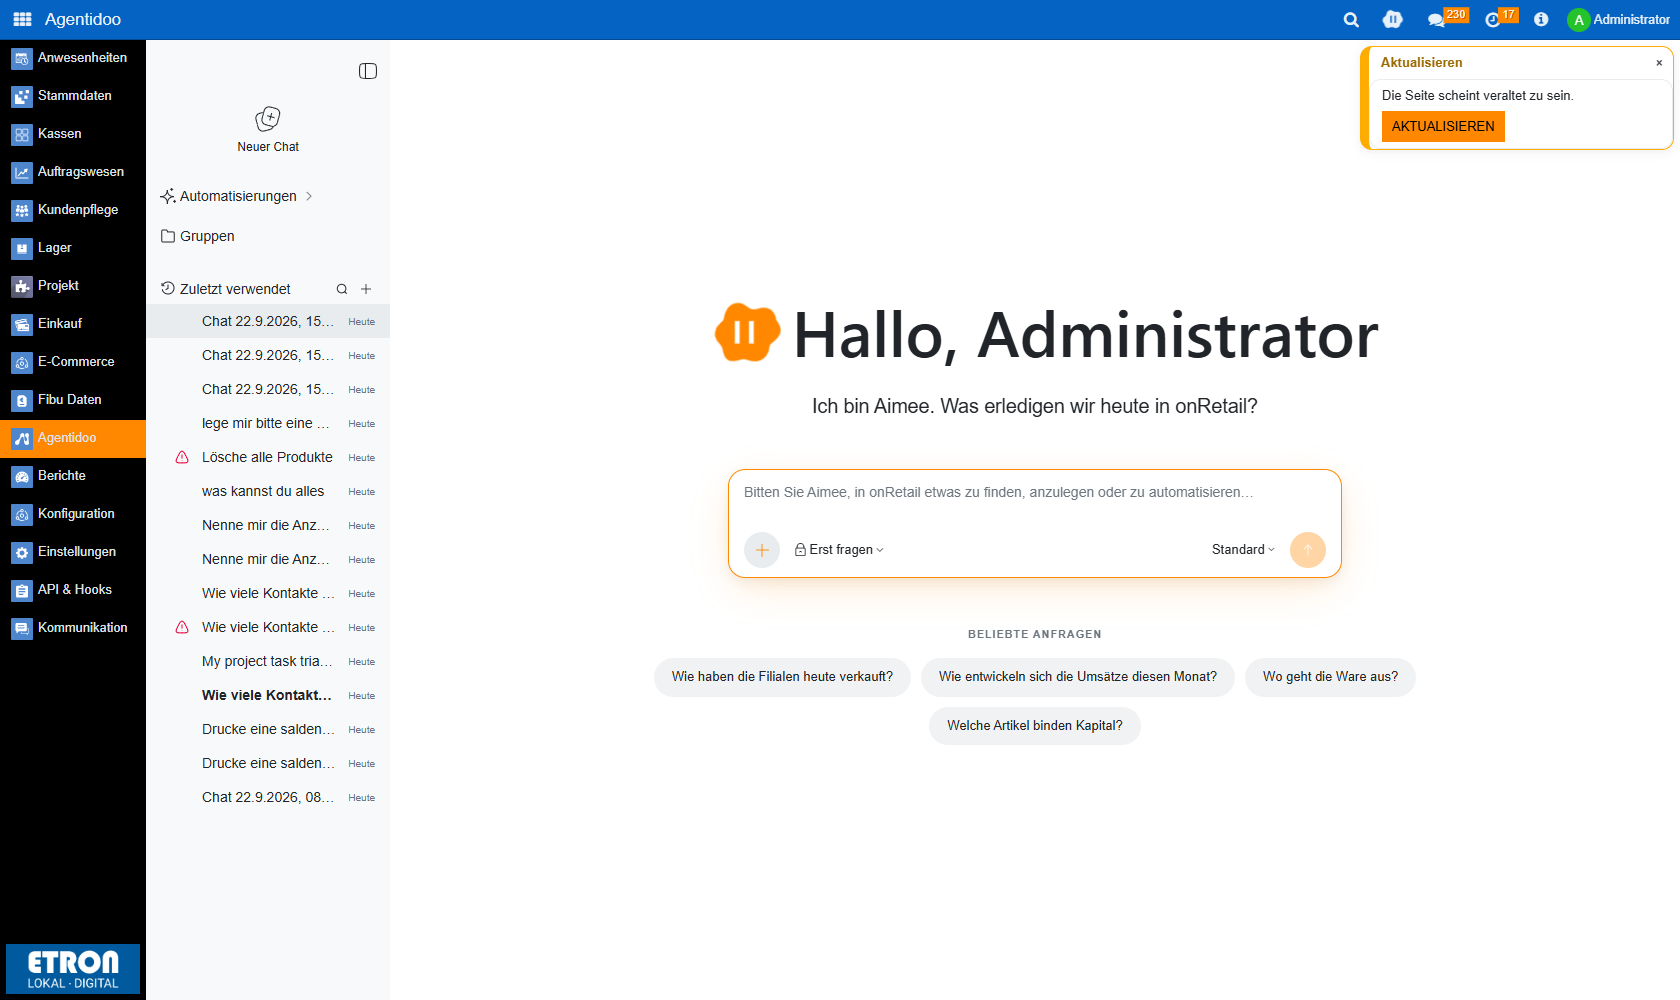Open the Administrator account menu label
The height and width of the screenshot is (1000, 1680).
coord(1631,19)
